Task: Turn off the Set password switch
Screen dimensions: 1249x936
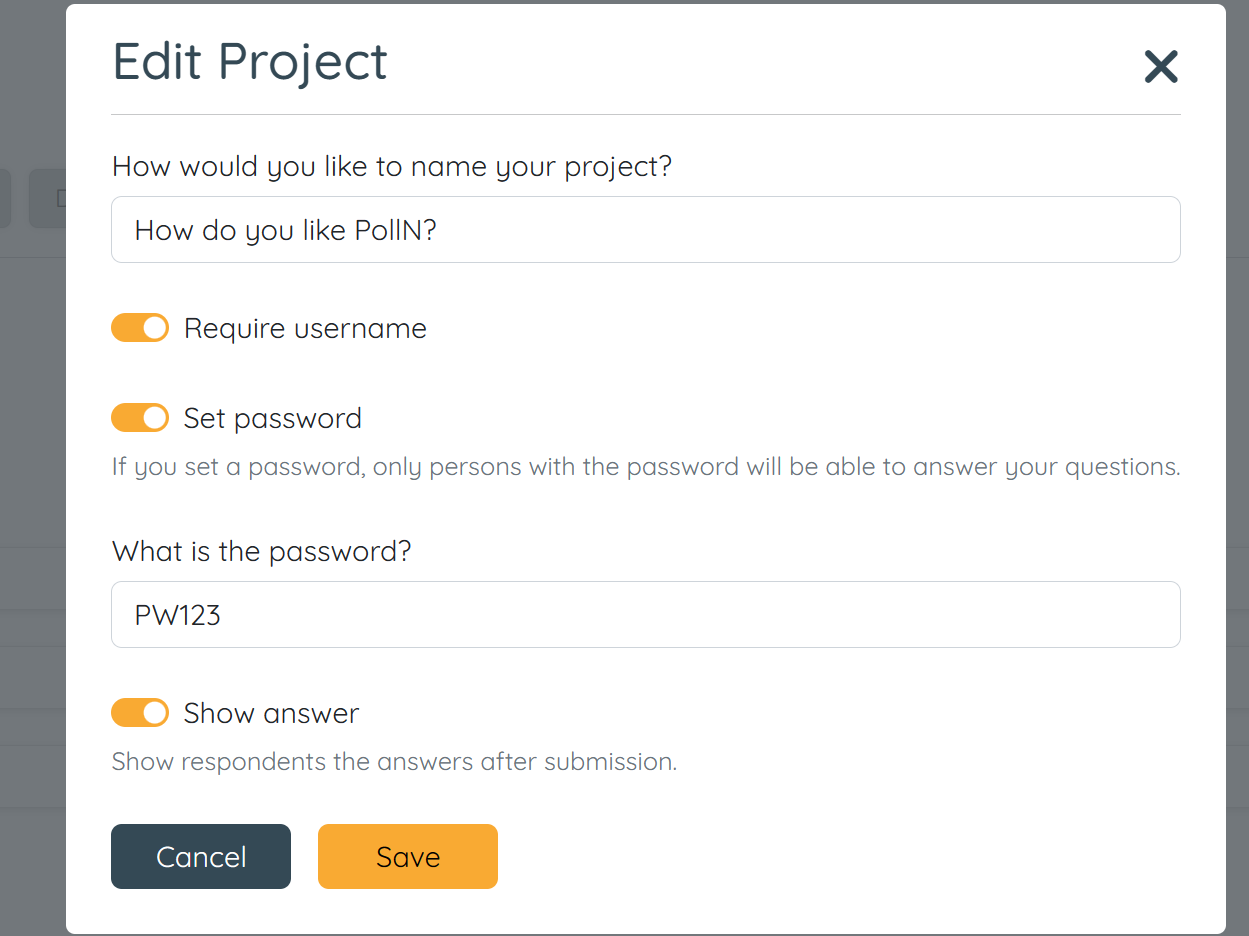Action: point(140,417)
